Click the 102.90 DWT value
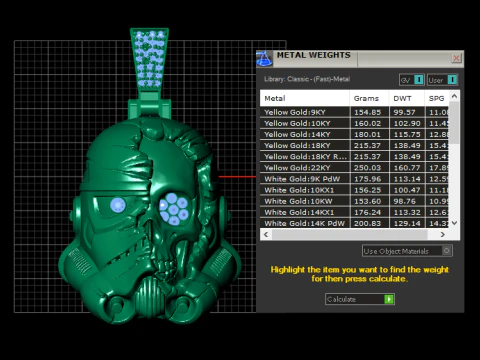The width and height of the screenshot is (480, 360). [x=407, y=123]
